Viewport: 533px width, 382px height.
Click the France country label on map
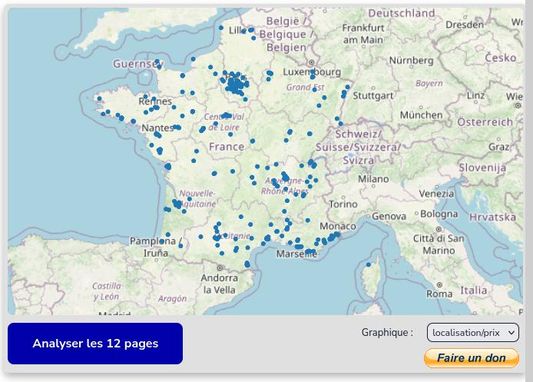[226, 147]
